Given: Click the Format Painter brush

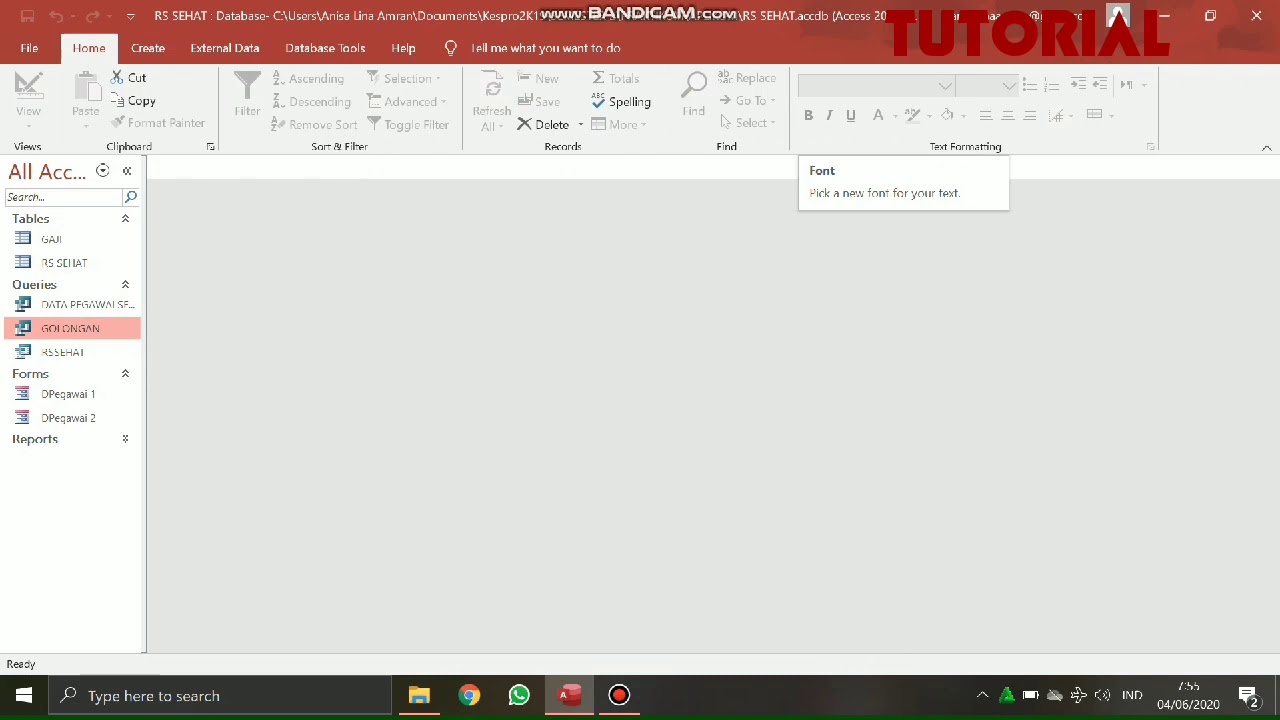Looking at the screenshot, I should tap(118, 123).
